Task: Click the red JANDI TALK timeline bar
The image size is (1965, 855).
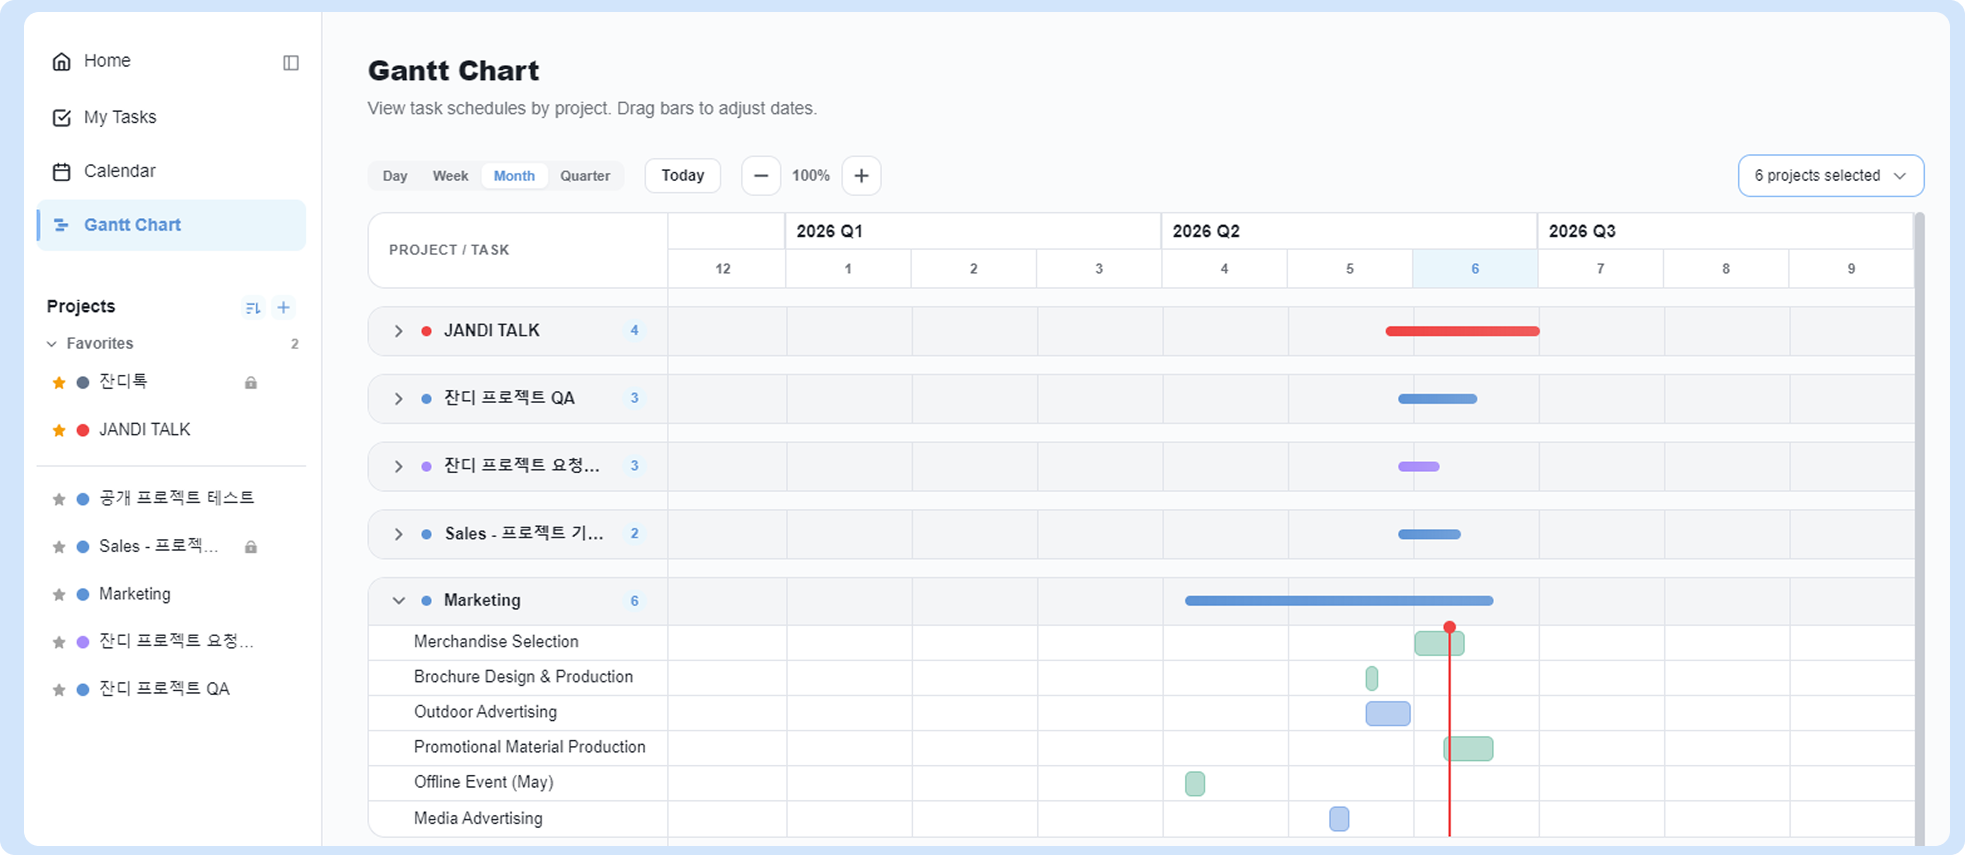Action: tap(1462, 331)
